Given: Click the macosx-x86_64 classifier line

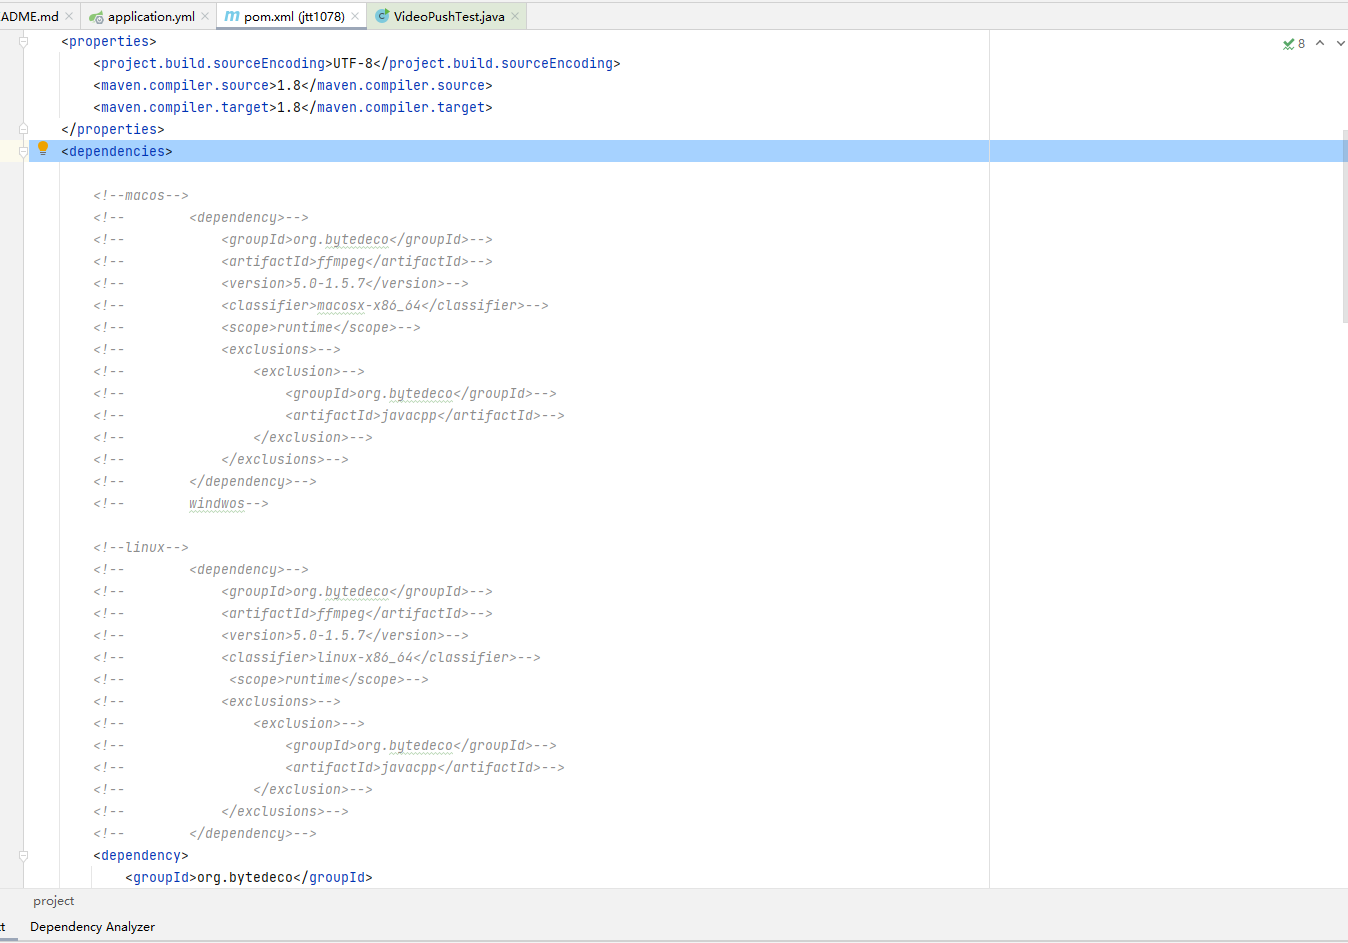Looking at the screenshot, I should (321, 305).
